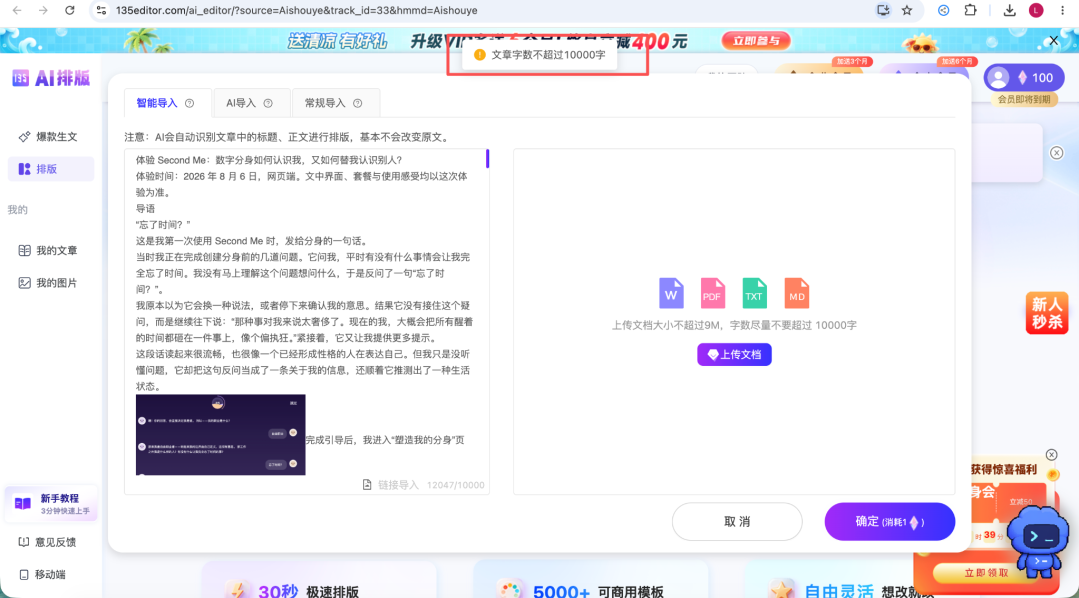Click help icon next to 常规导入
The width and height of the screenshot is (1079, 598).
357,103
